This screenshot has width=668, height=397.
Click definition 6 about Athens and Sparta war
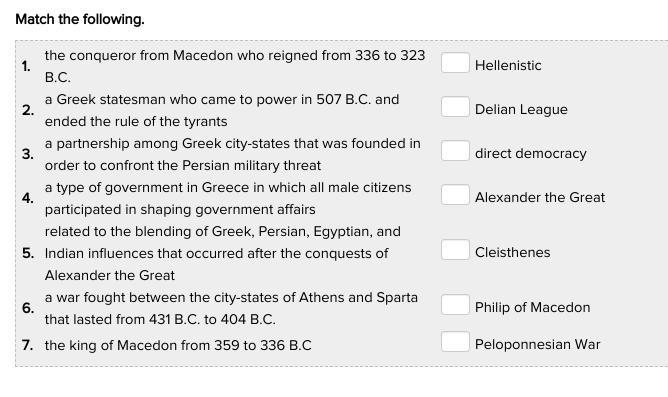point(231,308)
